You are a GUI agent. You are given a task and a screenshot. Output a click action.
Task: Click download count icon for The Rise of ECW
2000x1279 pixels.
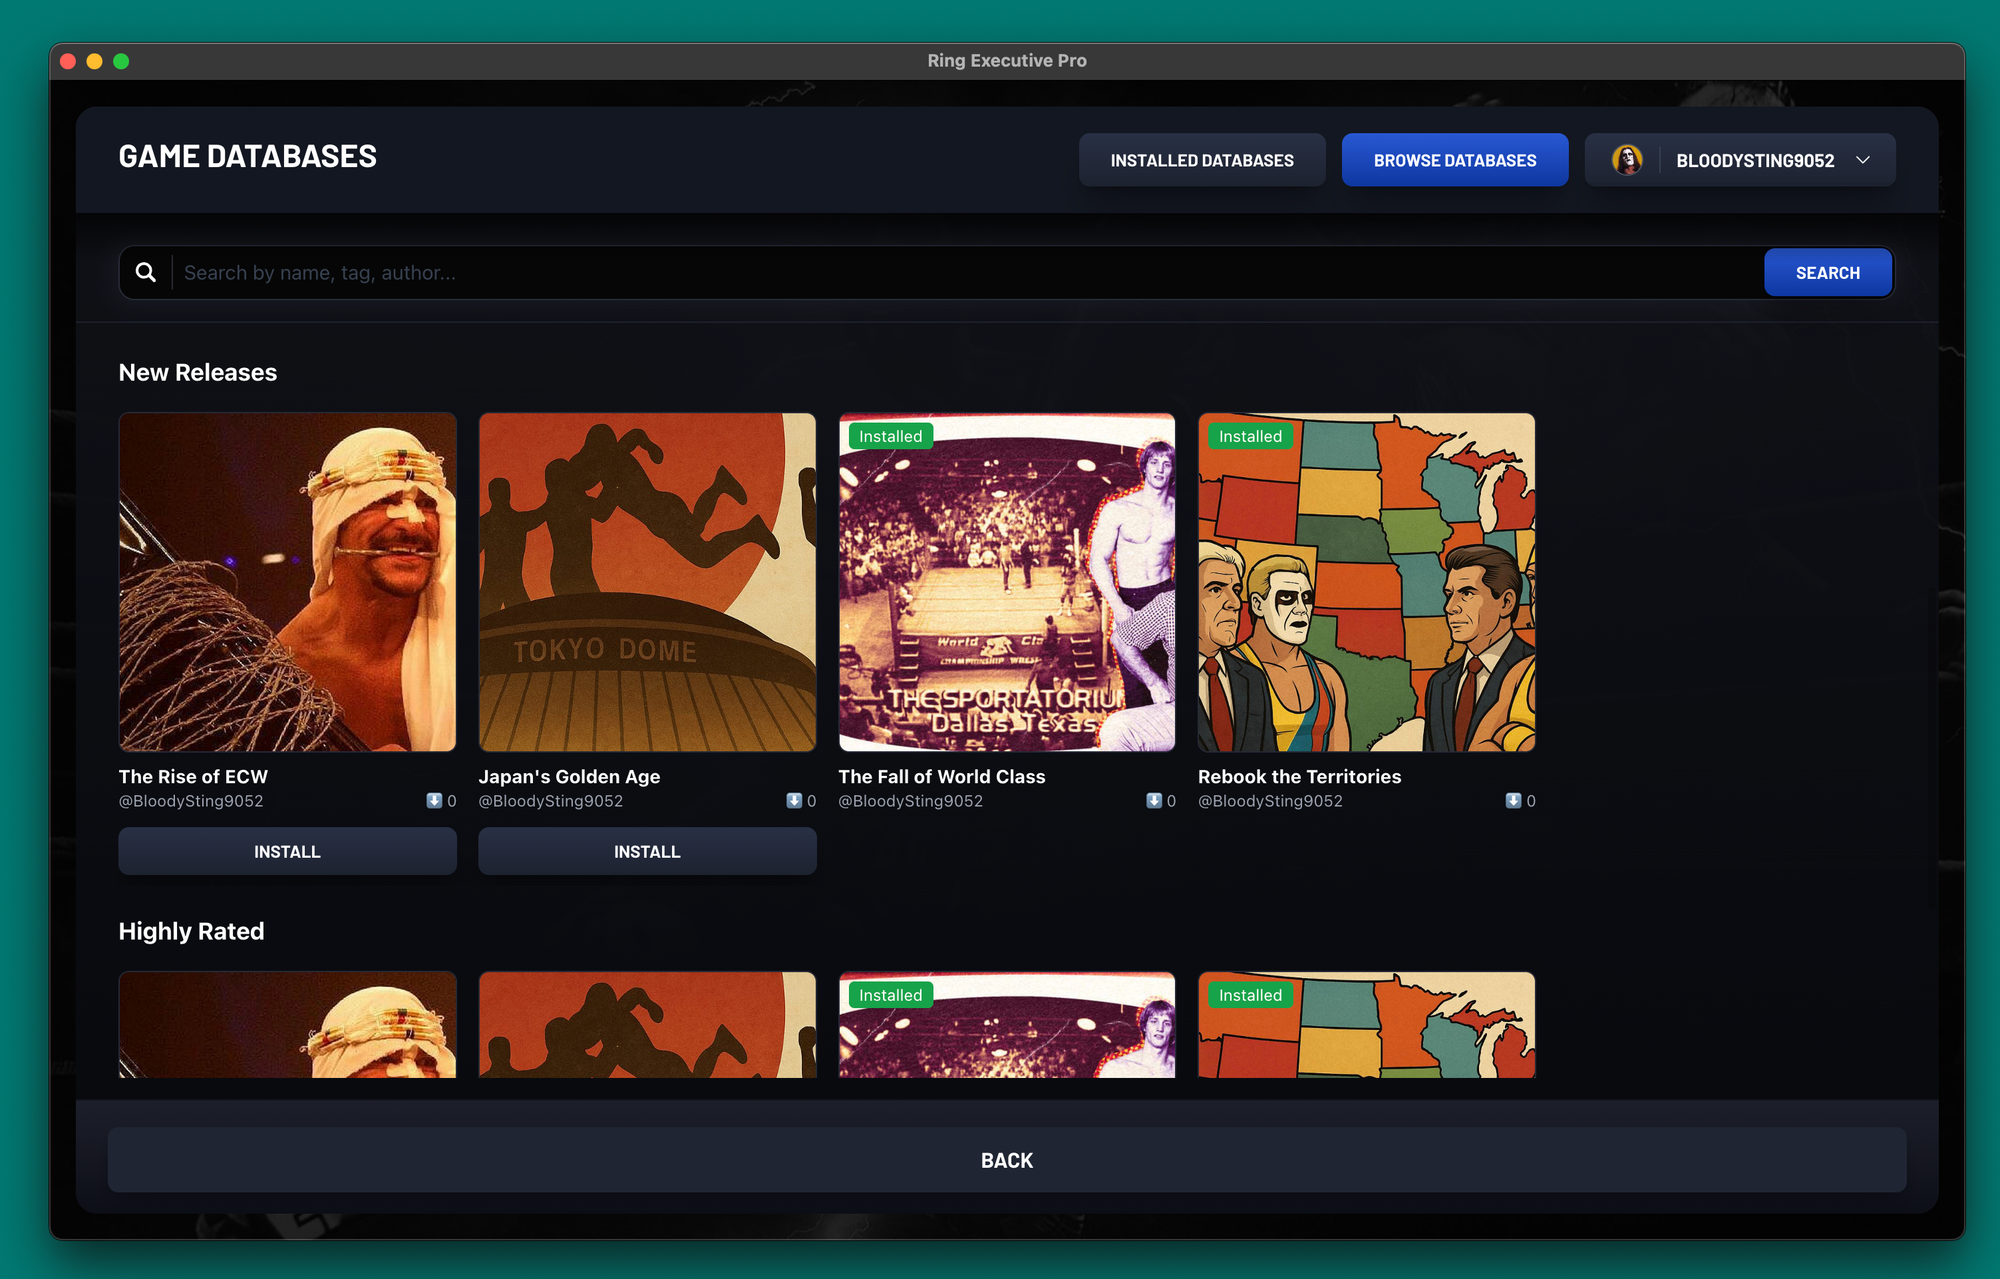point(434,801)
